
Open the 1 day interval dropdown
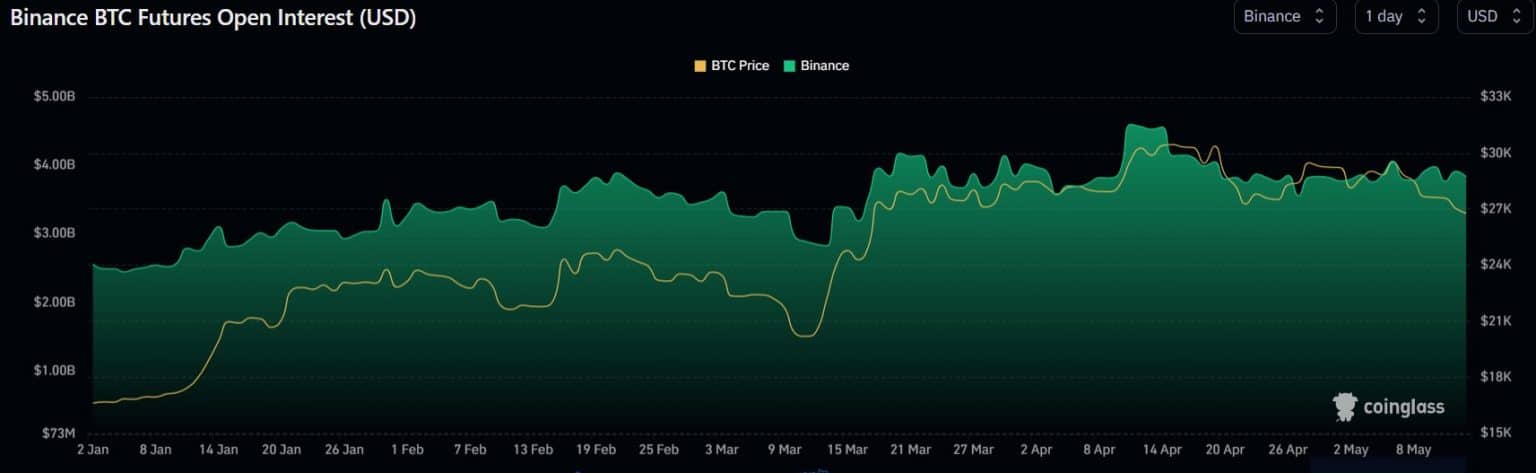pos(1396,17)
